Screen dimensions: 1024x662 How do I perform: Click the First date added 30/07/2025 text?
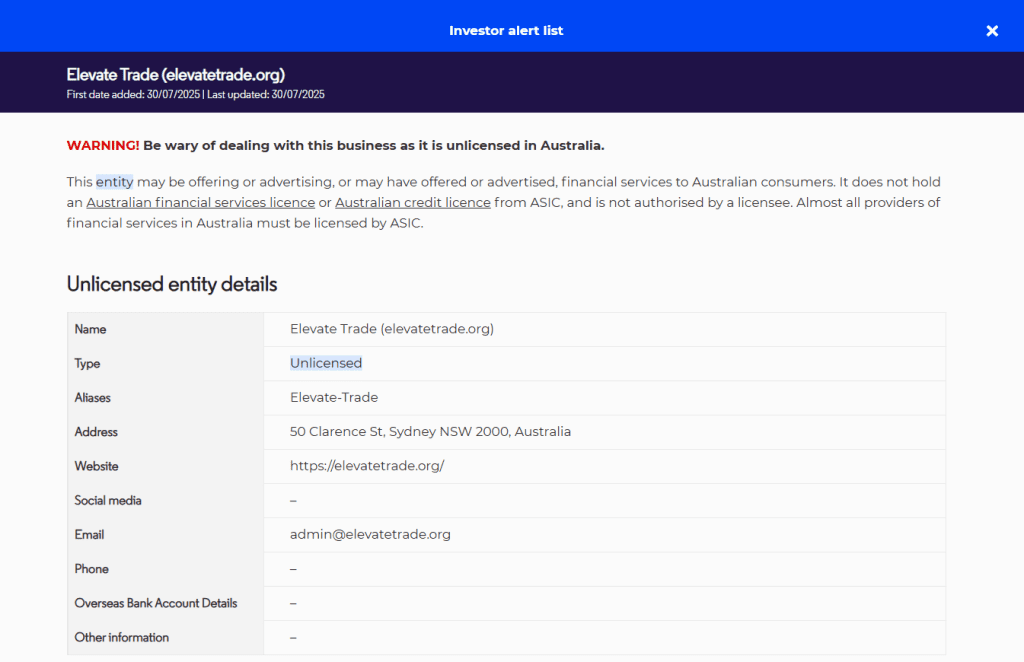[133, 95]
